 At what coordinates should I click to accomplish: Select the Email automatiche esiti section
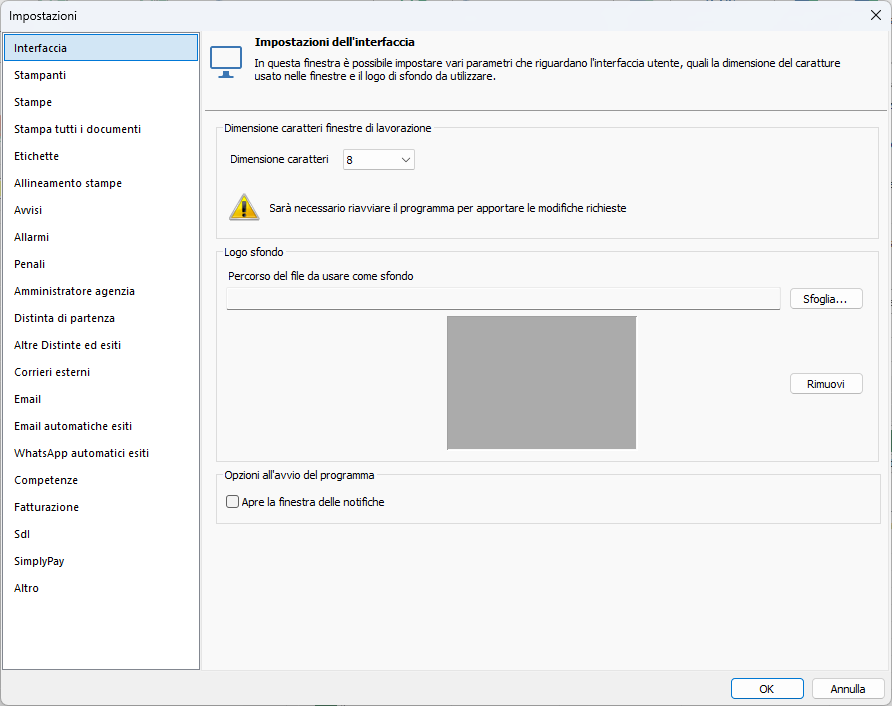coord(73,426)
